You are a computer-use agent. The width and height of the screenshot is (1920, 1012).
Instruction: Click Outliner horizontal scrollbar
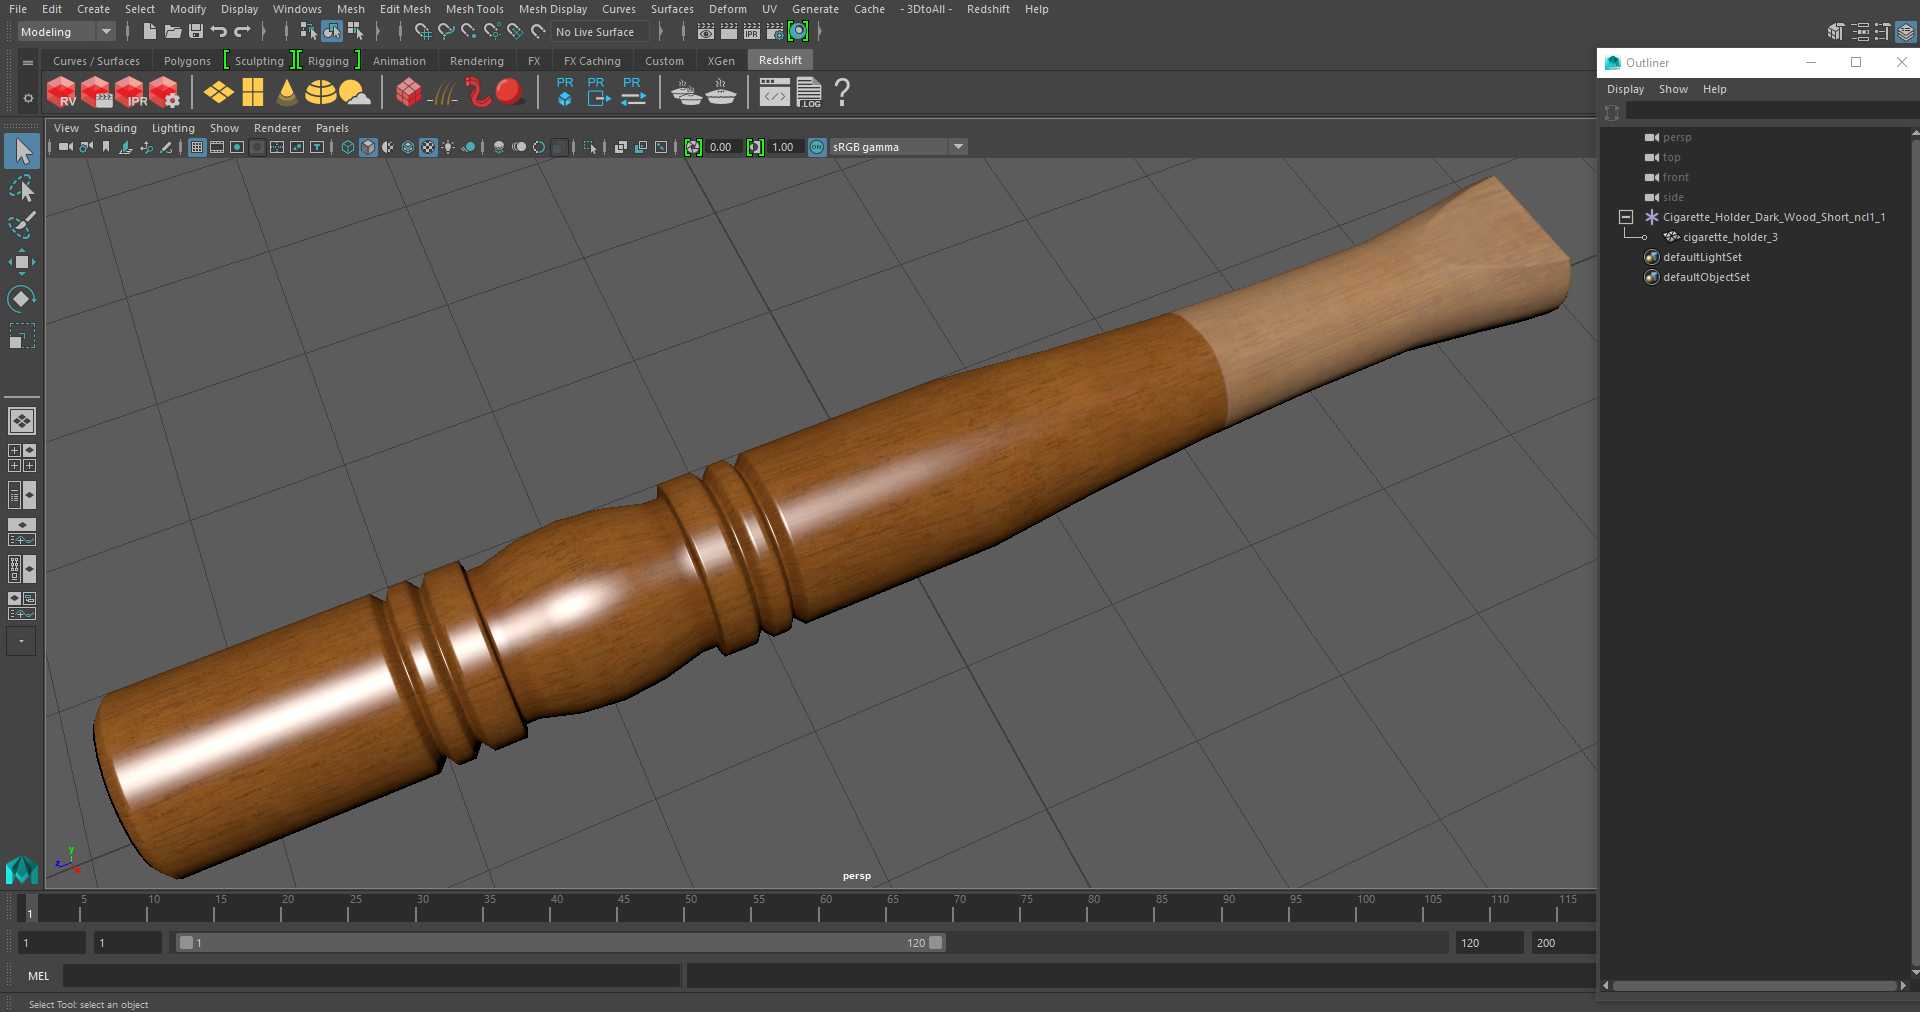click(x=1755, y=986)
